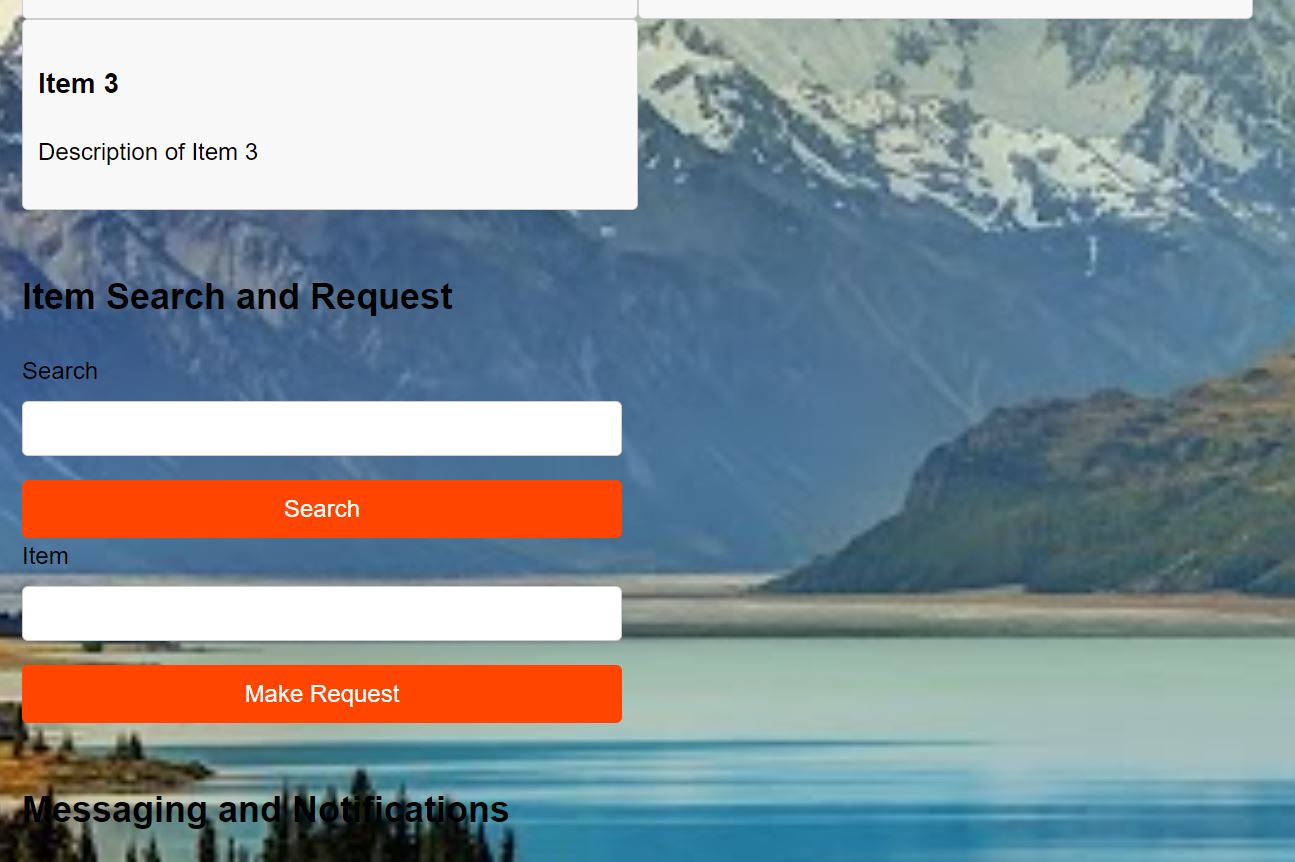Click the Item field label
Screen dimensions: 1295x862
click(45, 556)
